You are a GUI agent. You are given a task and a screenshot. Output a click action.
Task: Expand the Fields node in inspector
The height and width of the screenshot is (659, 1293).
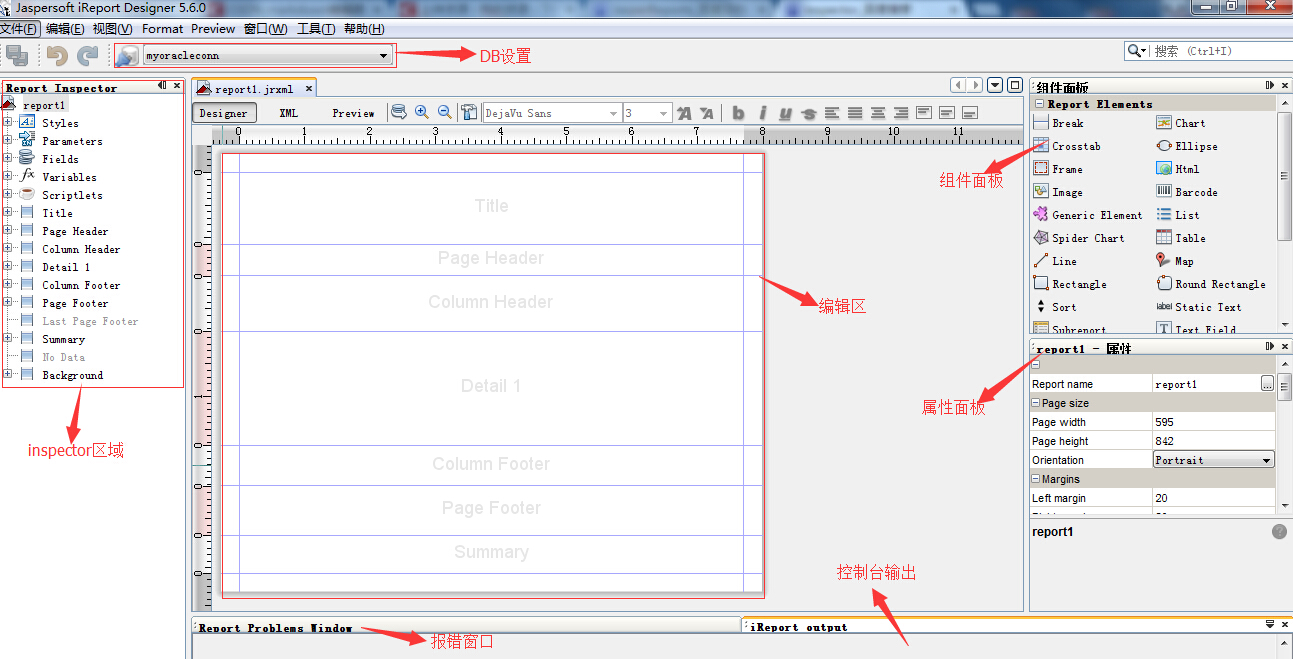8,159
